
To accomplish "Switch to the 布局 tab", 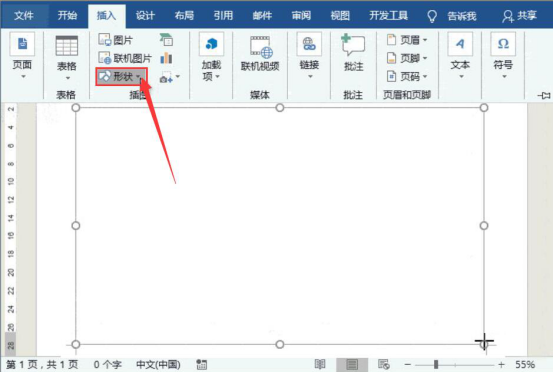I will pyautogui.click(x=184, y=16).
